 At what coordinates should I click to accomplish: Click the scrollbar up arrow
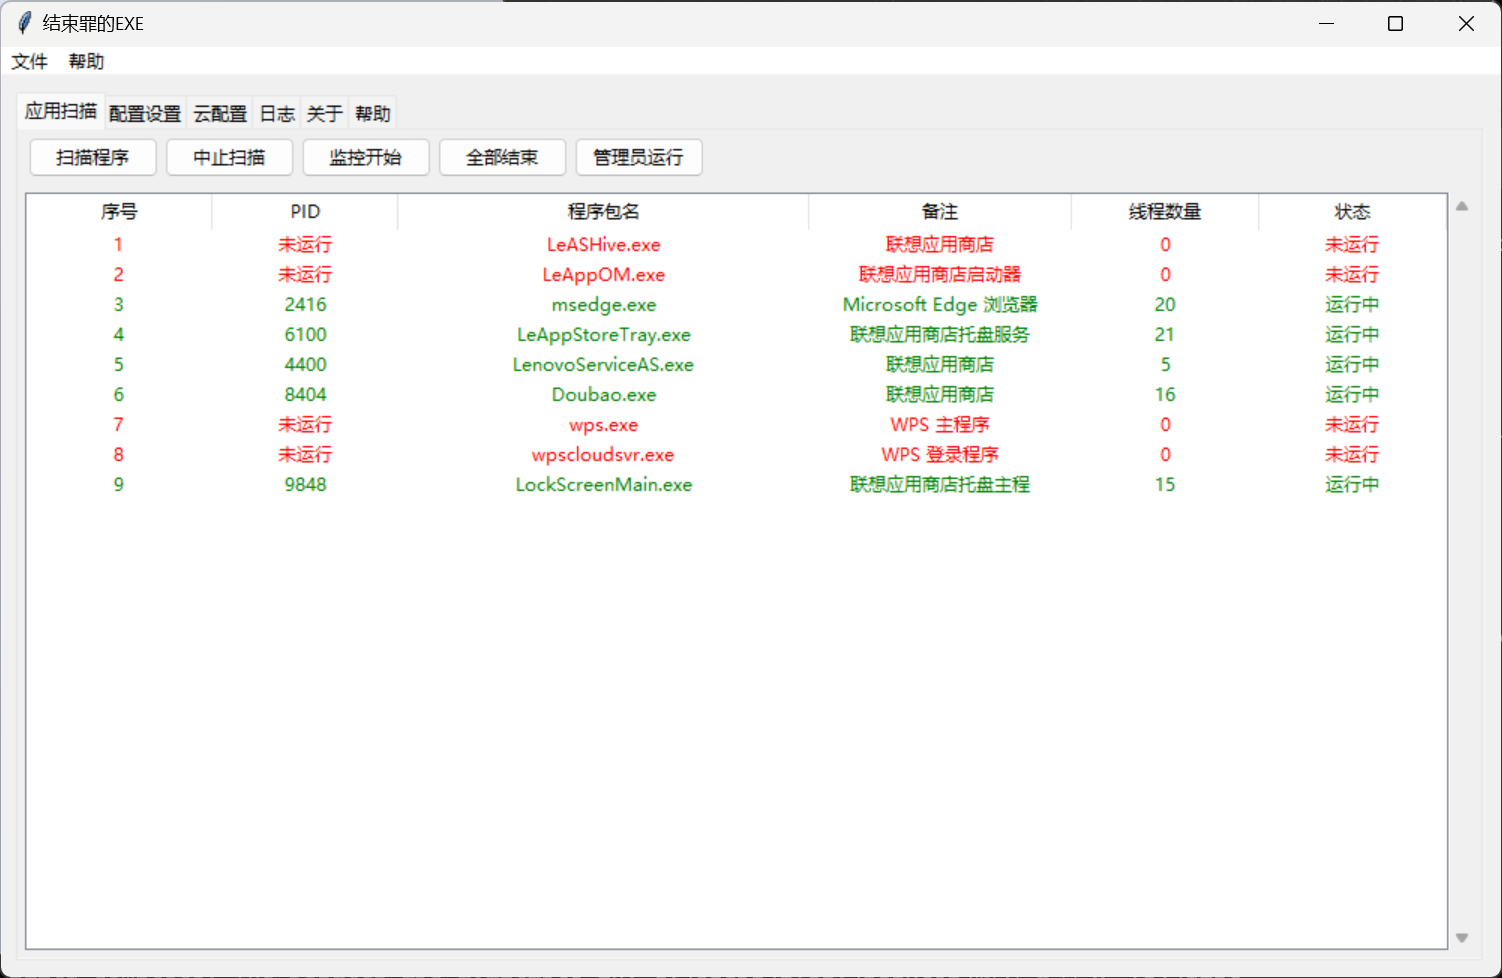[x=1461, y=207]
